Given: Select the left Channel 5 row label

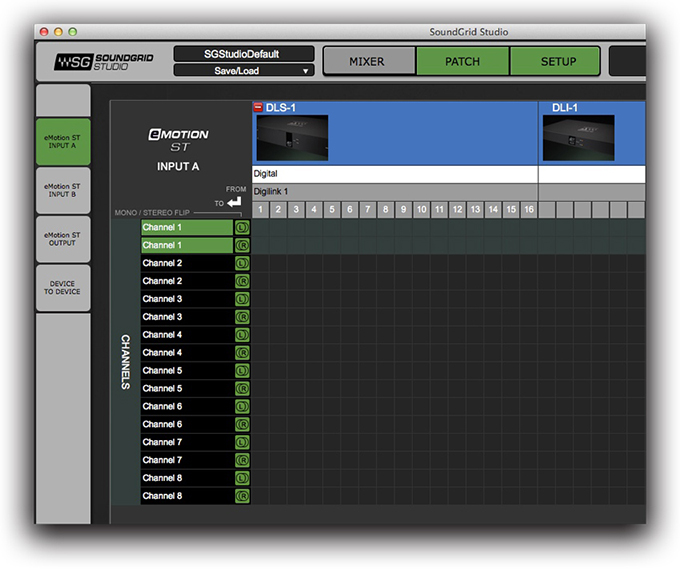Looking at the screenshot, I should [187, 370].
